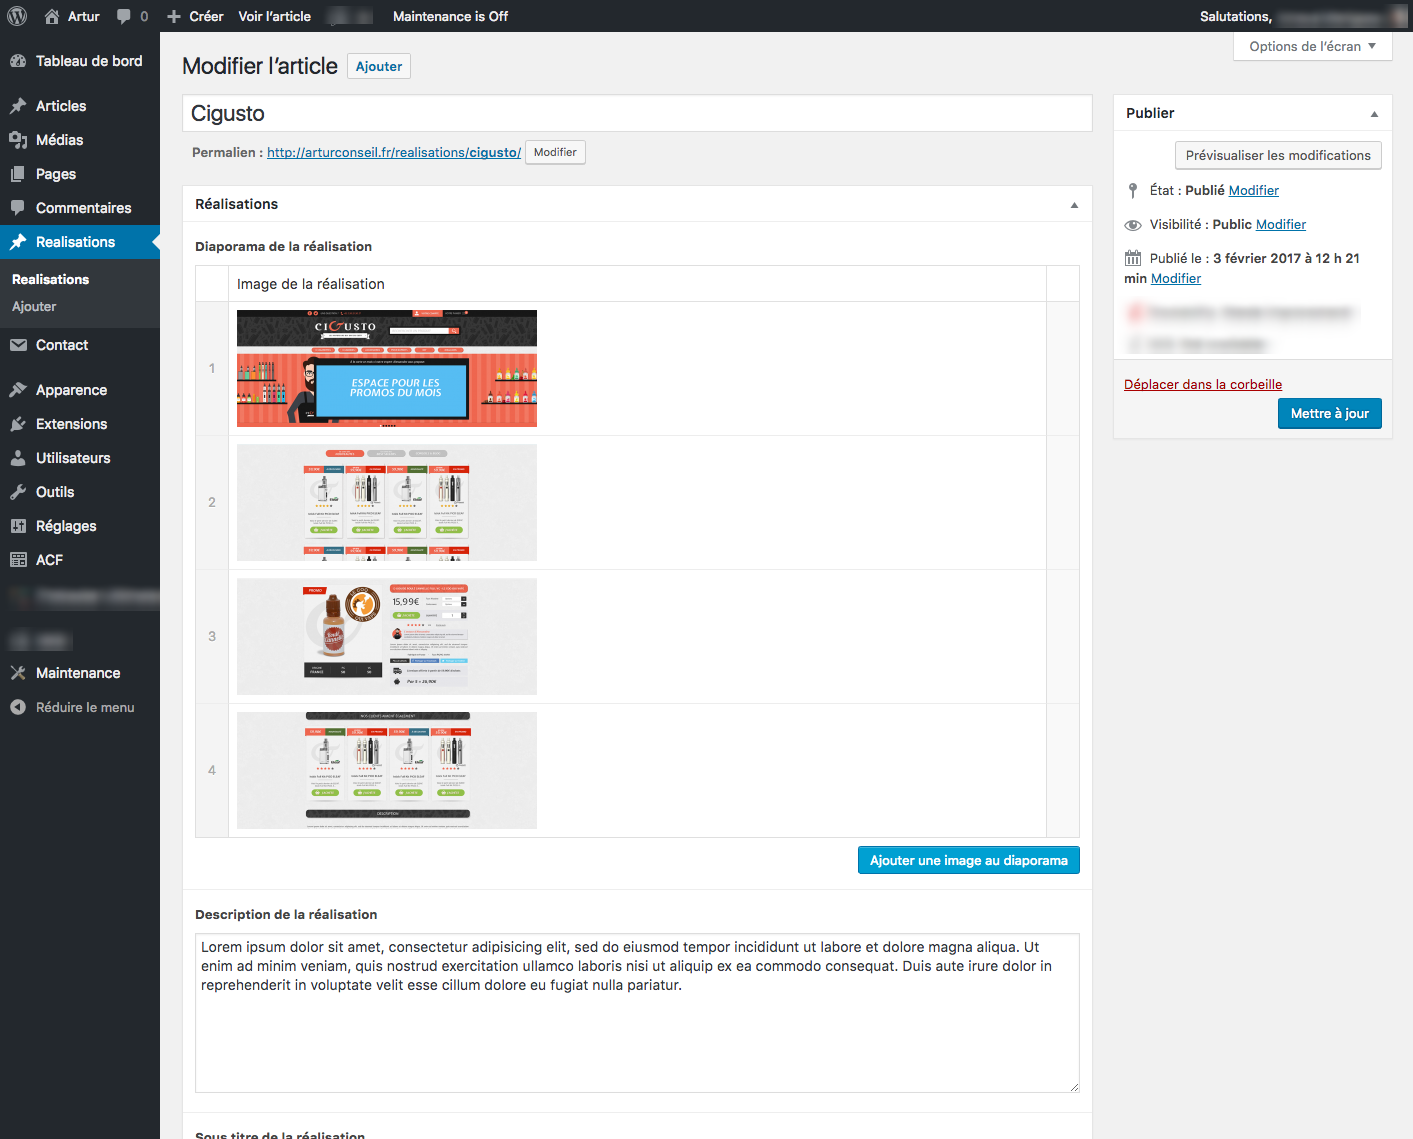Click Ajouter une image au diaporama
This screenshot has width=1413, height=1139.
[968, 860]
